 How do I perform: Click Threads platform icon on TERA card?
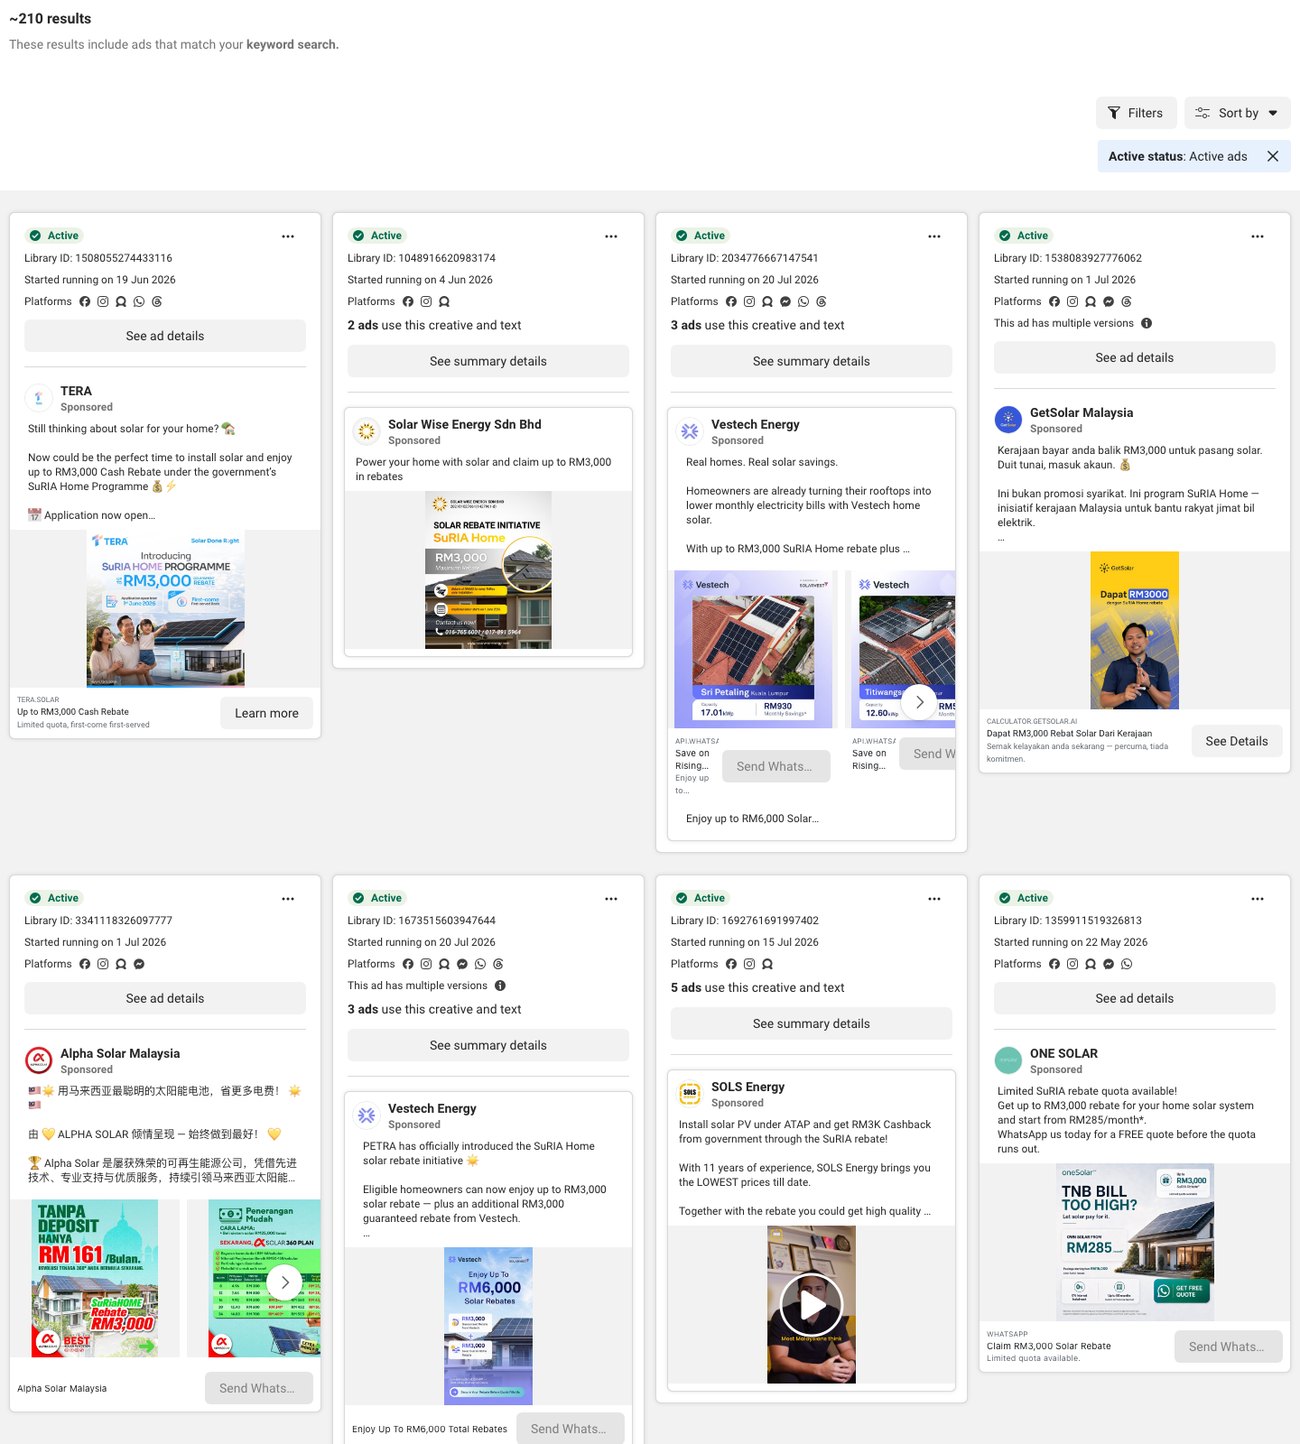point(157,301)
